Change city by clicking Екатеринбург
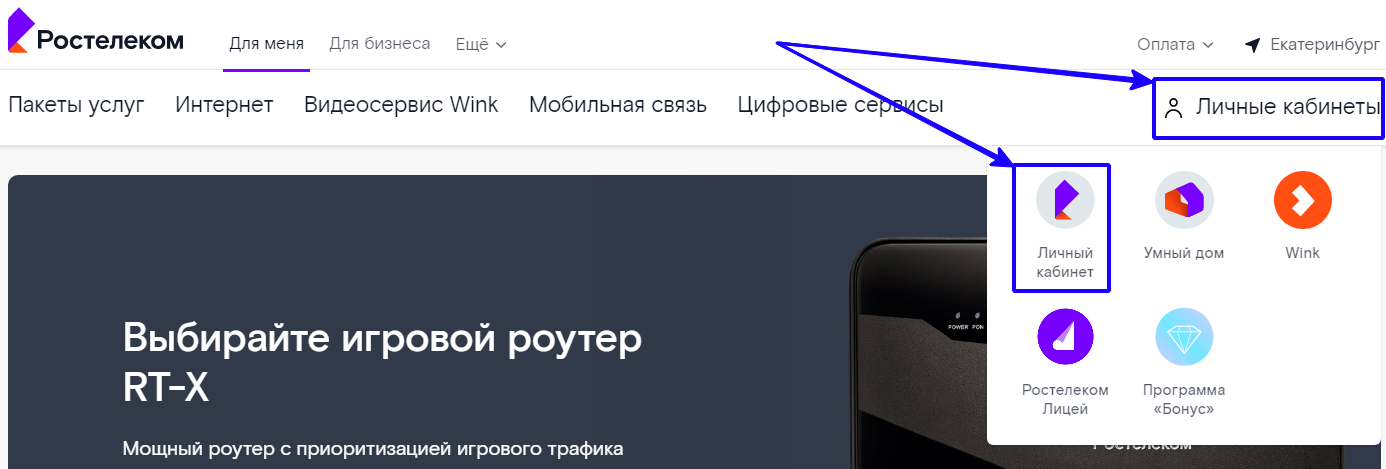Viewport: 1386px width, 469px height. (x=1324, y=45)
